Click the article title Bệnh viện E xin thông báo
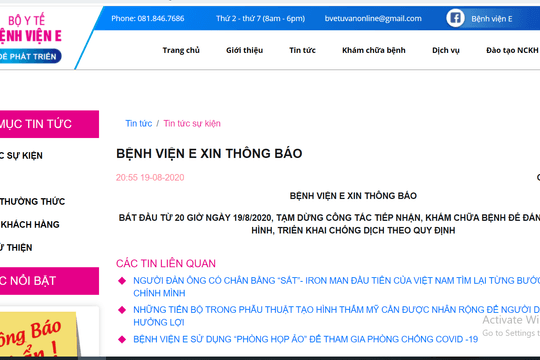The height and width of the screenshot is (360, 540). [x=209, y=154]
